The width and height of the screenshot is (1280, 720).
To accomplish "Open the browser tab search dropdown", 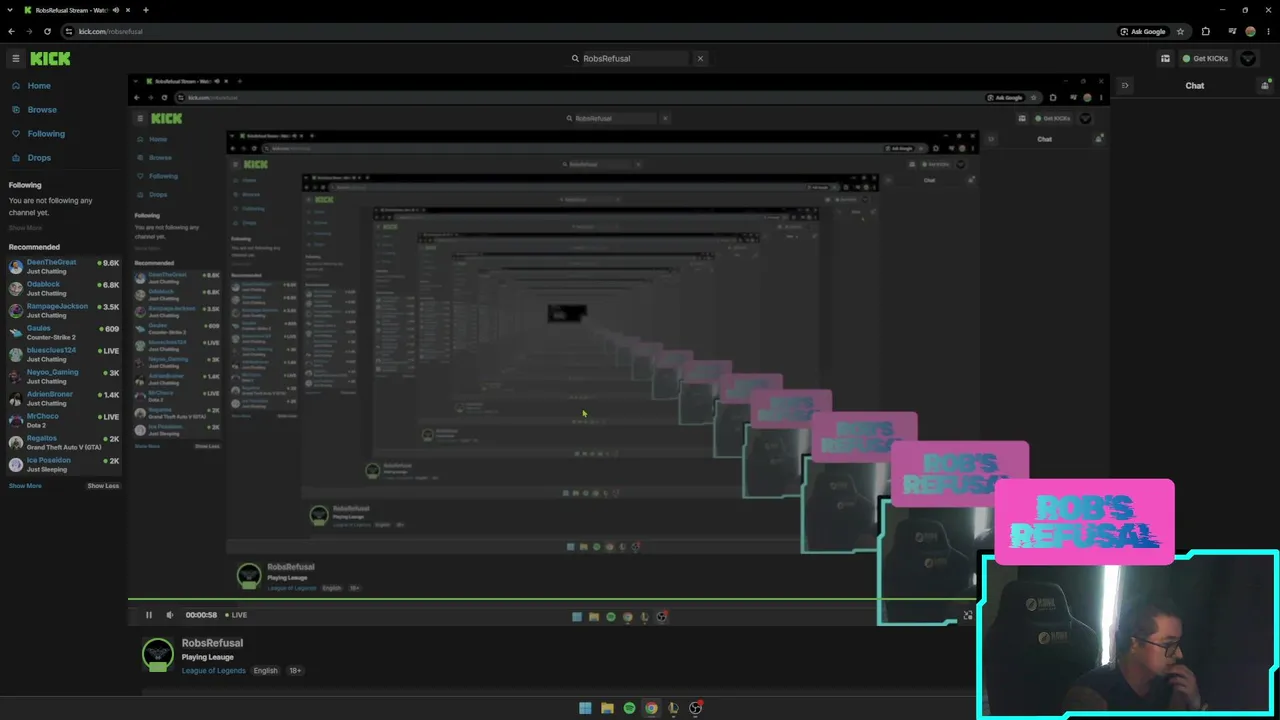I will 11,10.
